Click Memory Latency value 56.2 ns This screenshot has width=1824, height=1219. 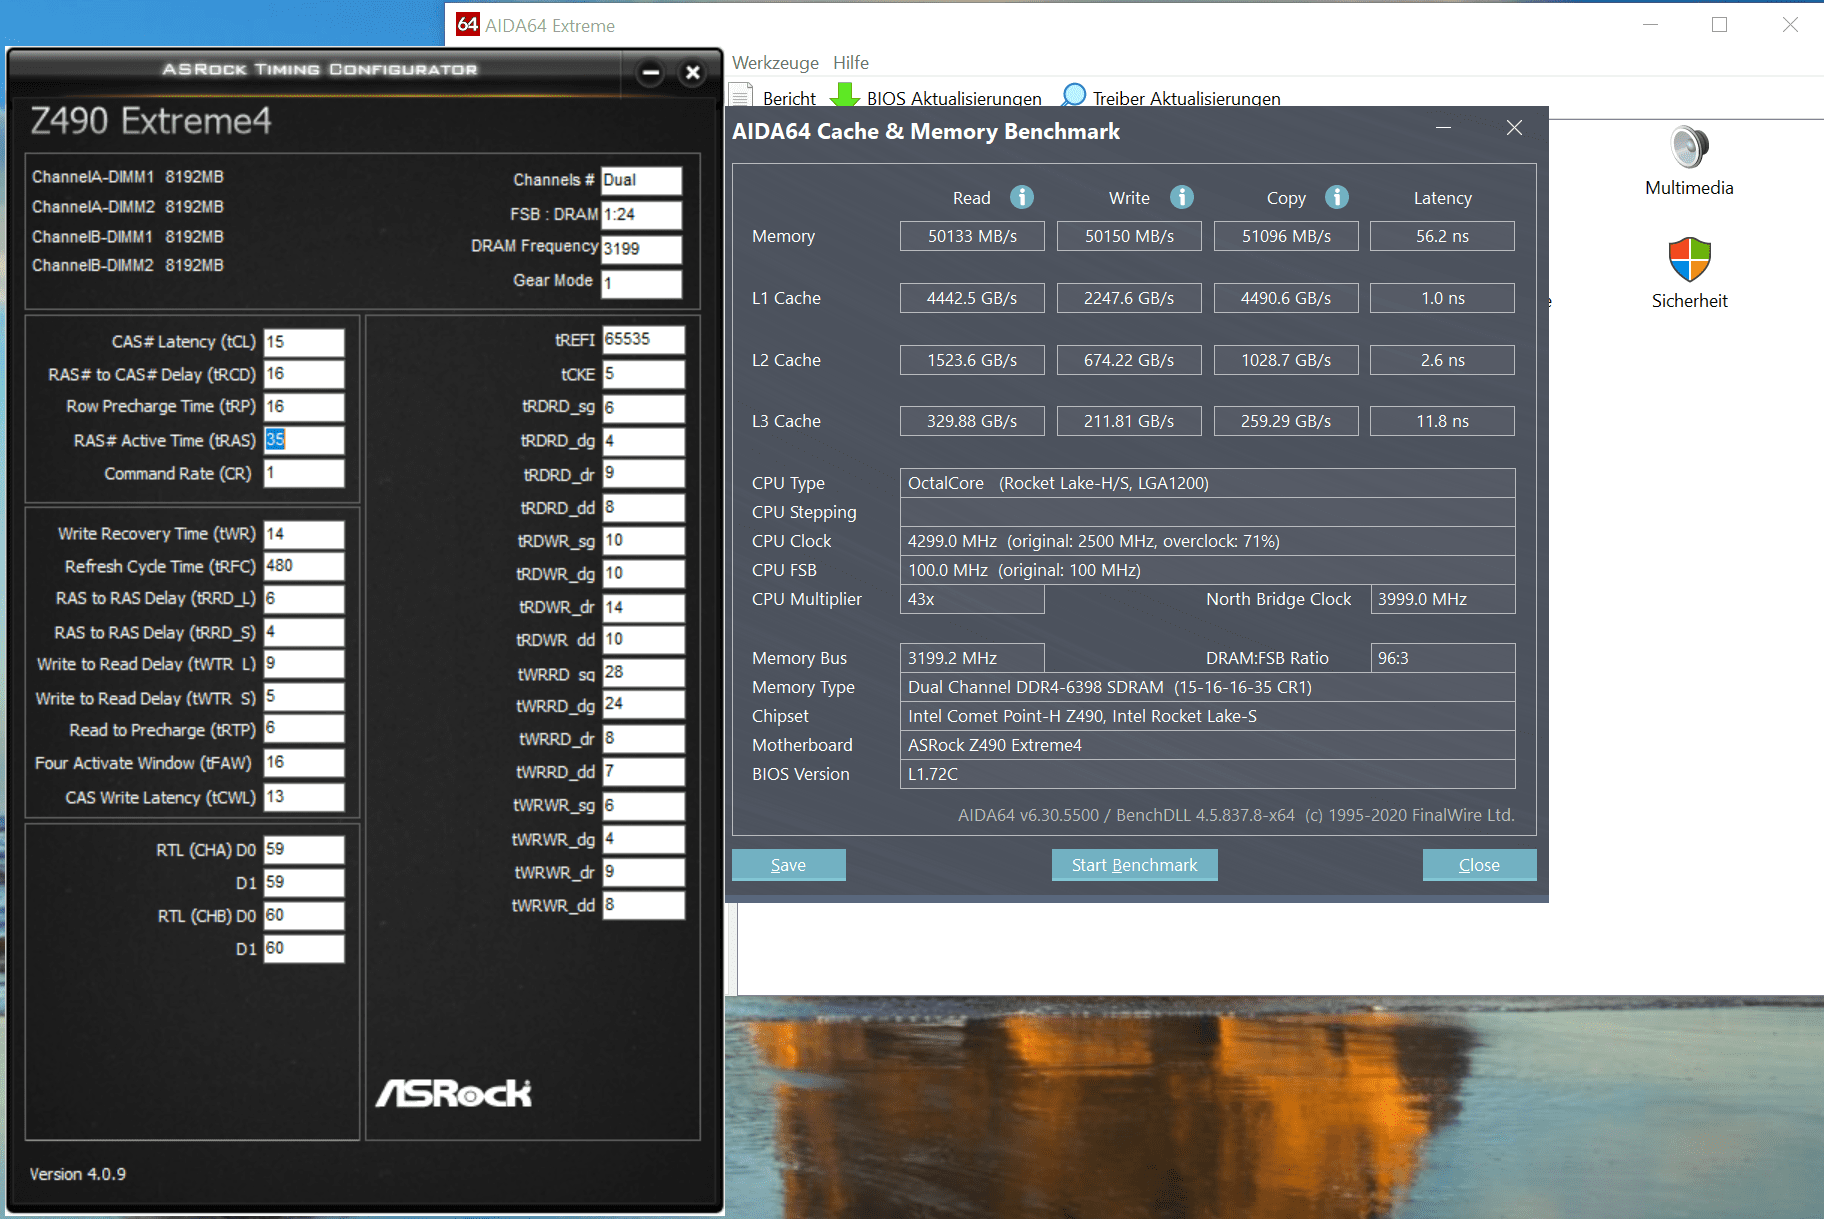tap(1442, 236)
